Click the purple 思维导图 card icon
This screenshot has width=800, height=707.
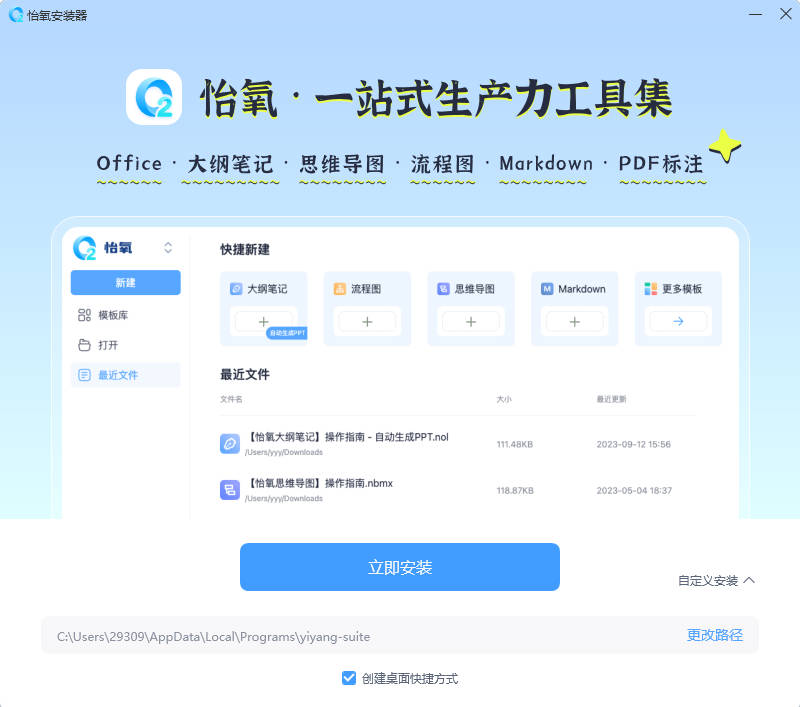pyautogui.click(x=443, y=289)
